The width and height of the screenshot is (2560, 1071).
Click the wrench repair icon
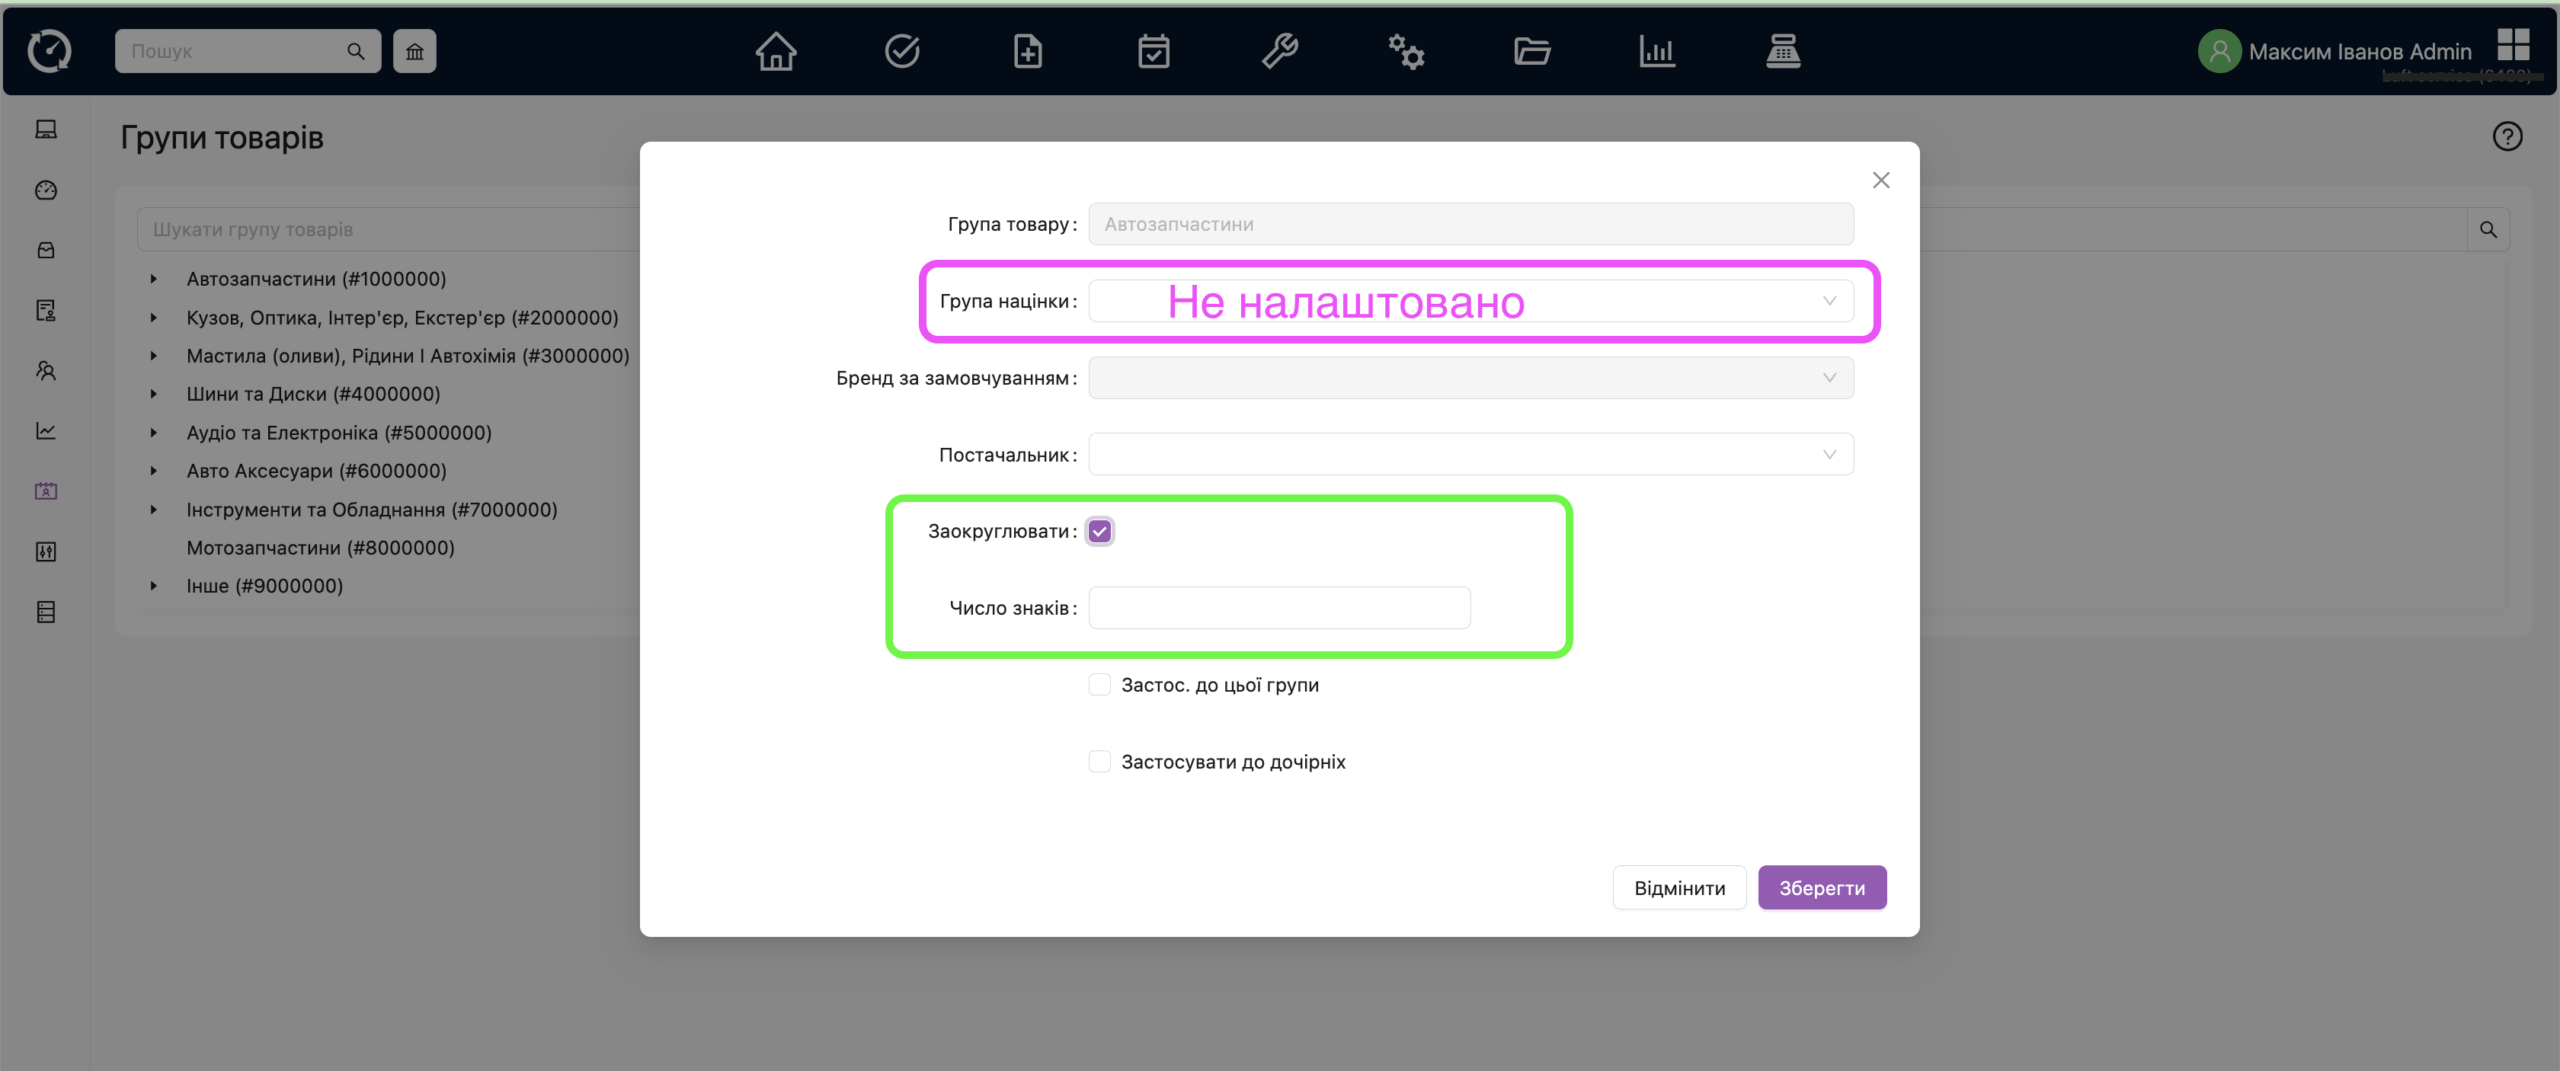pos(1279,51)
